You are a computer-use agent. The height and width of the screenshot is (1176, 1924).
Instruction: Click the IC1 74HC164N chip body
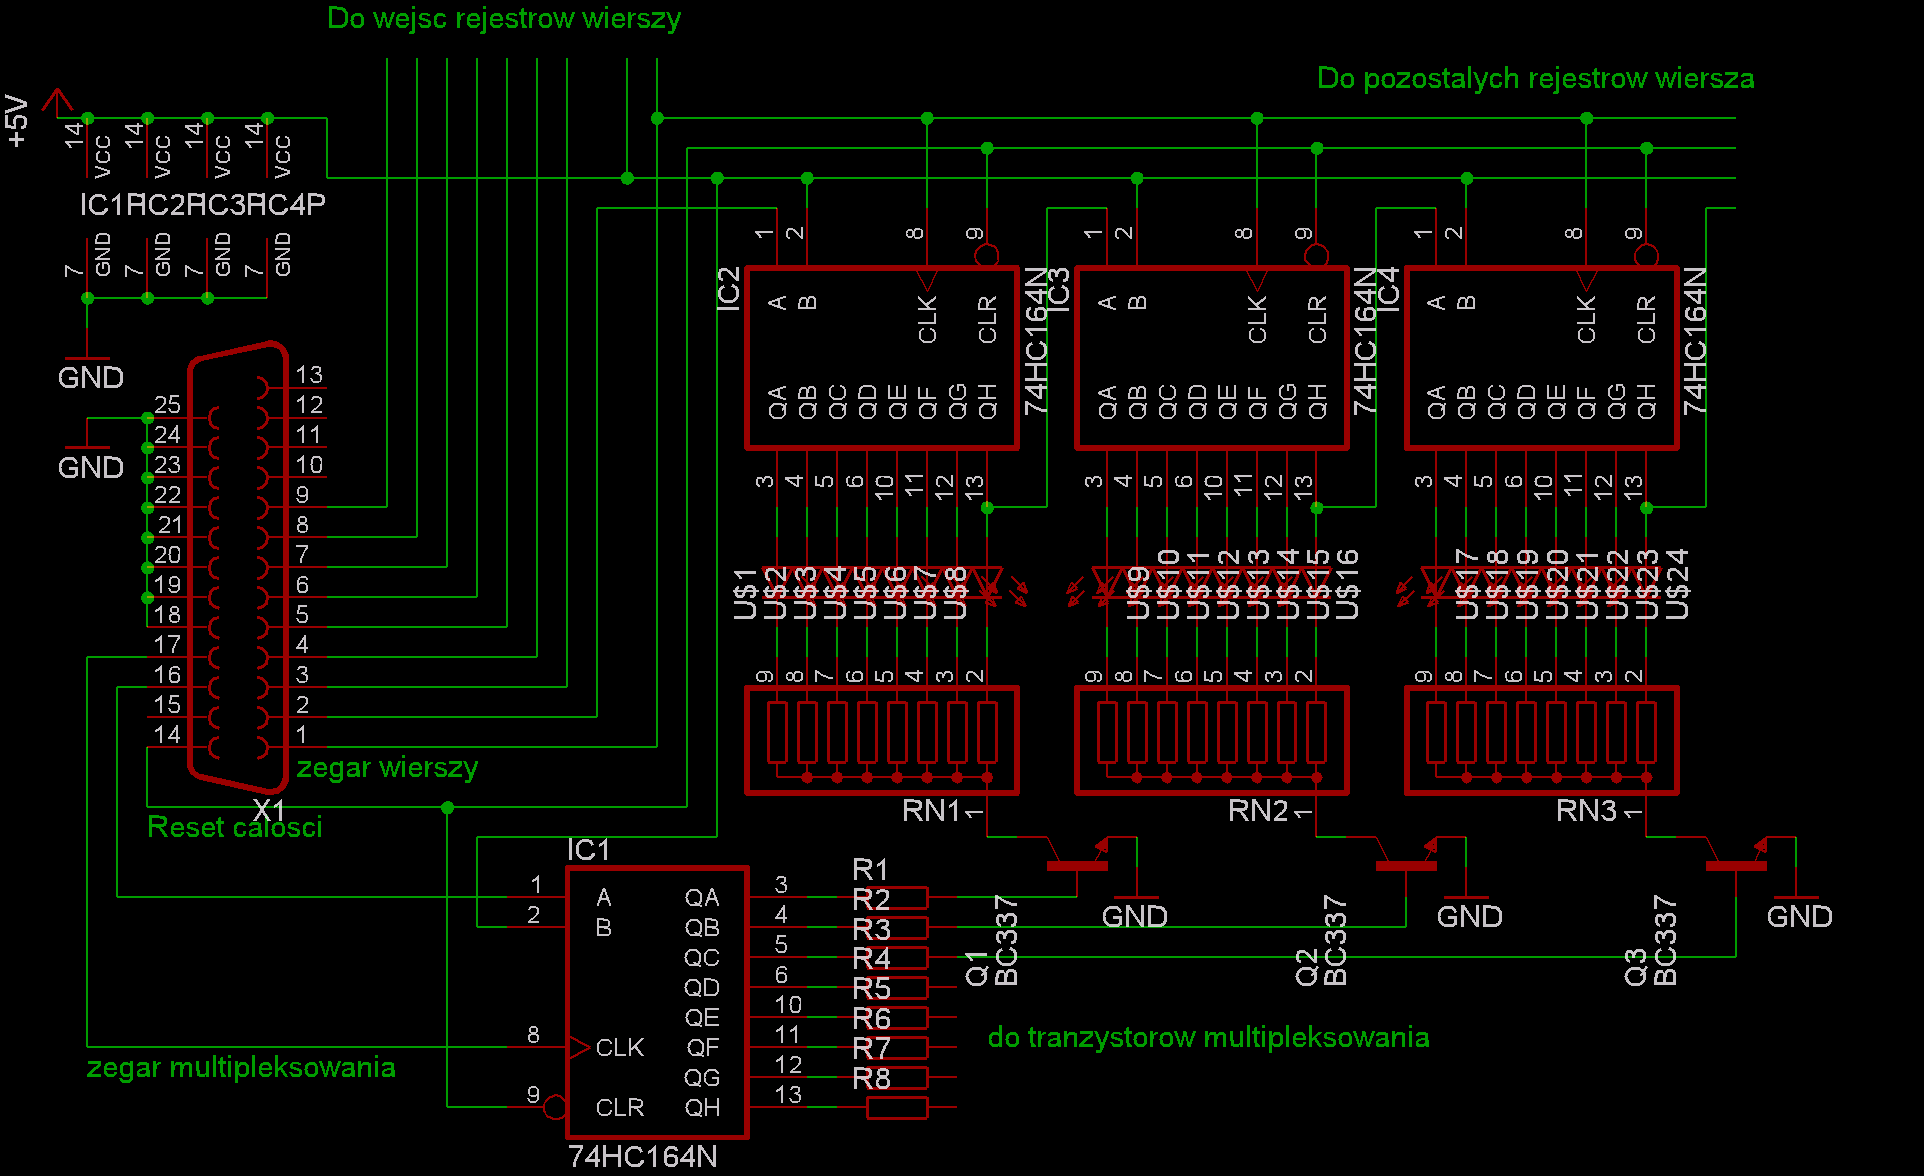click(656, 1001)
